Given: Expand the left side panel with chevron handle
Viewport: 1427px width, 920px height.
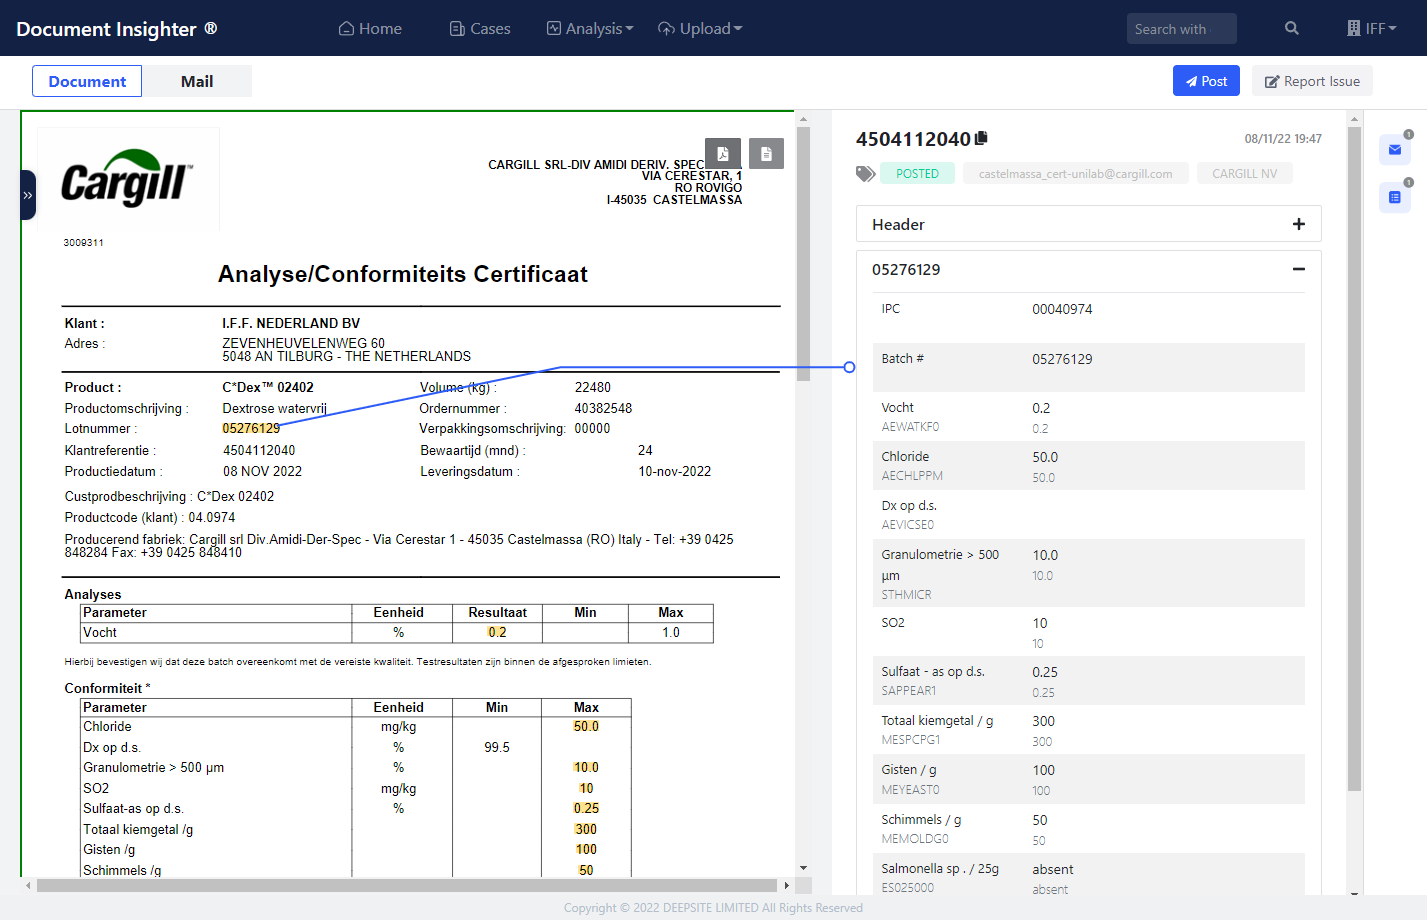Looking at the screenshot, I should point(28,195).
